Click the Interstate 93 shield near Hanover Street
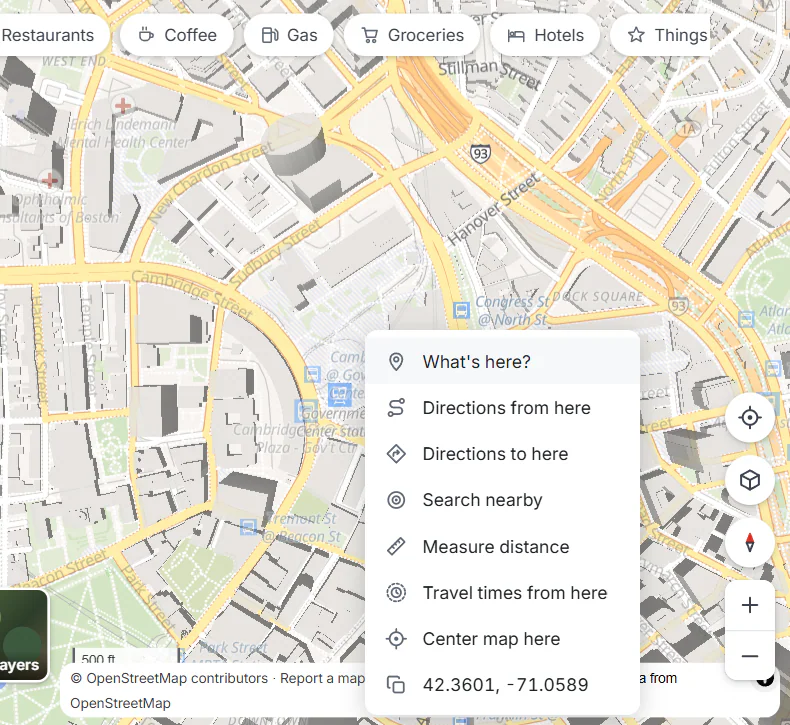 tap(480, 153)
